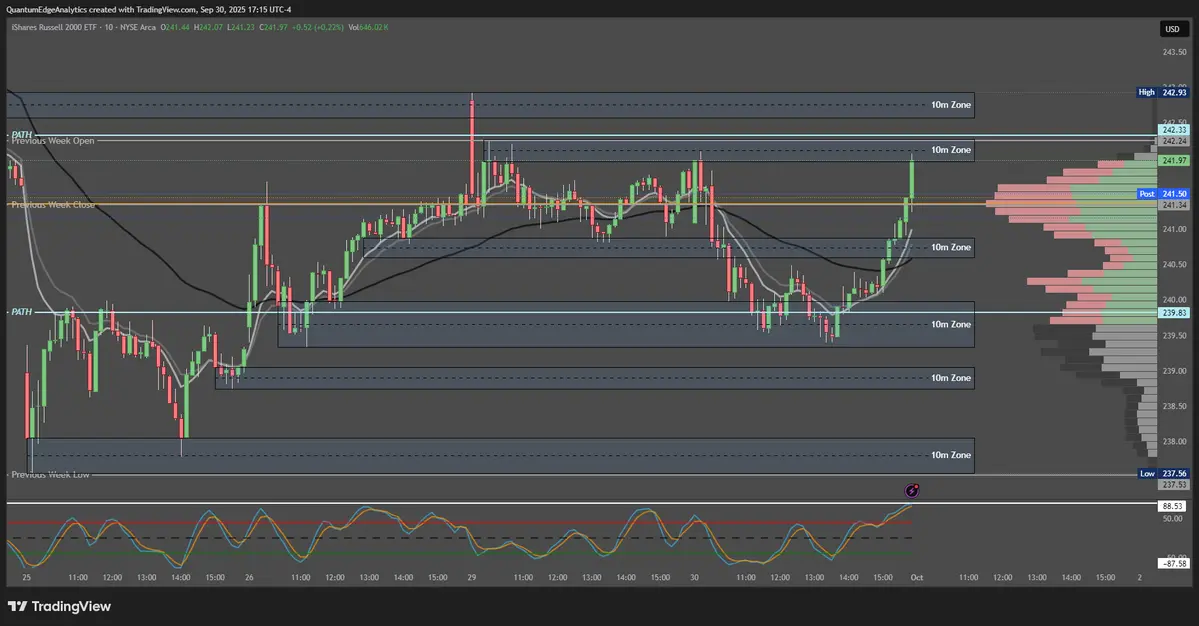Click the Previous Week Open label

tap(53, 141)
